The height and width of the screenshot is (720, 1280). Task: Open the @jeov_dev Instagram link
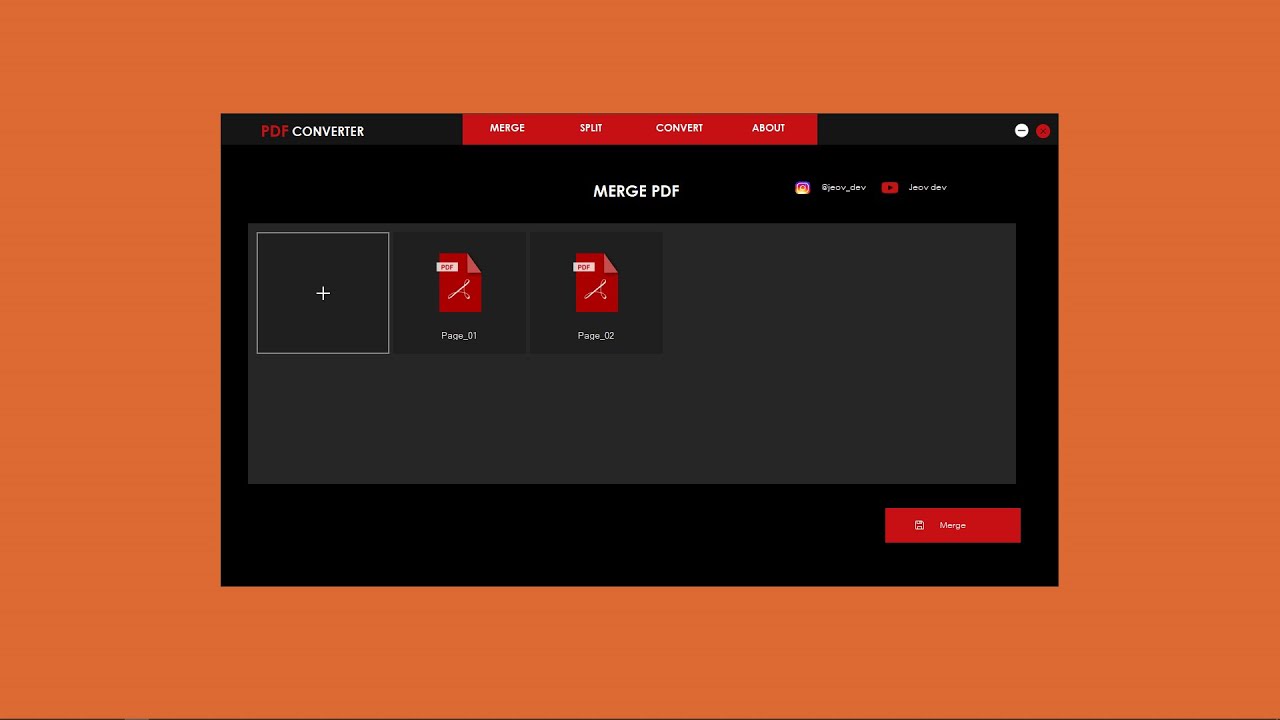pos(843,188)
